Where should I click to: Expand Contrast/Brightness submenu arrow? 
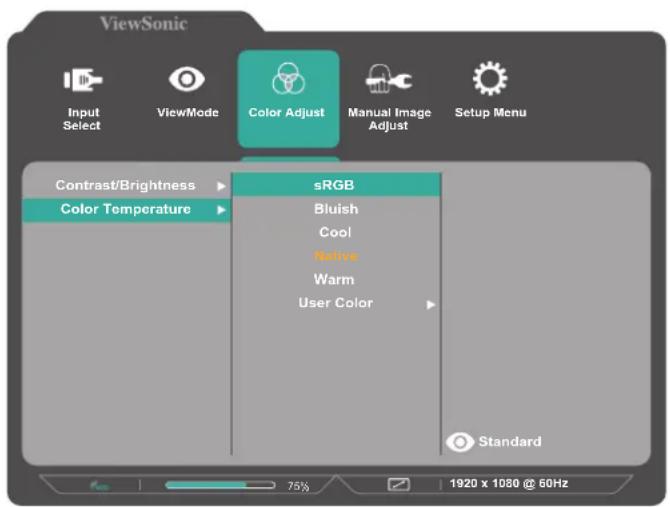coord(221,186)
